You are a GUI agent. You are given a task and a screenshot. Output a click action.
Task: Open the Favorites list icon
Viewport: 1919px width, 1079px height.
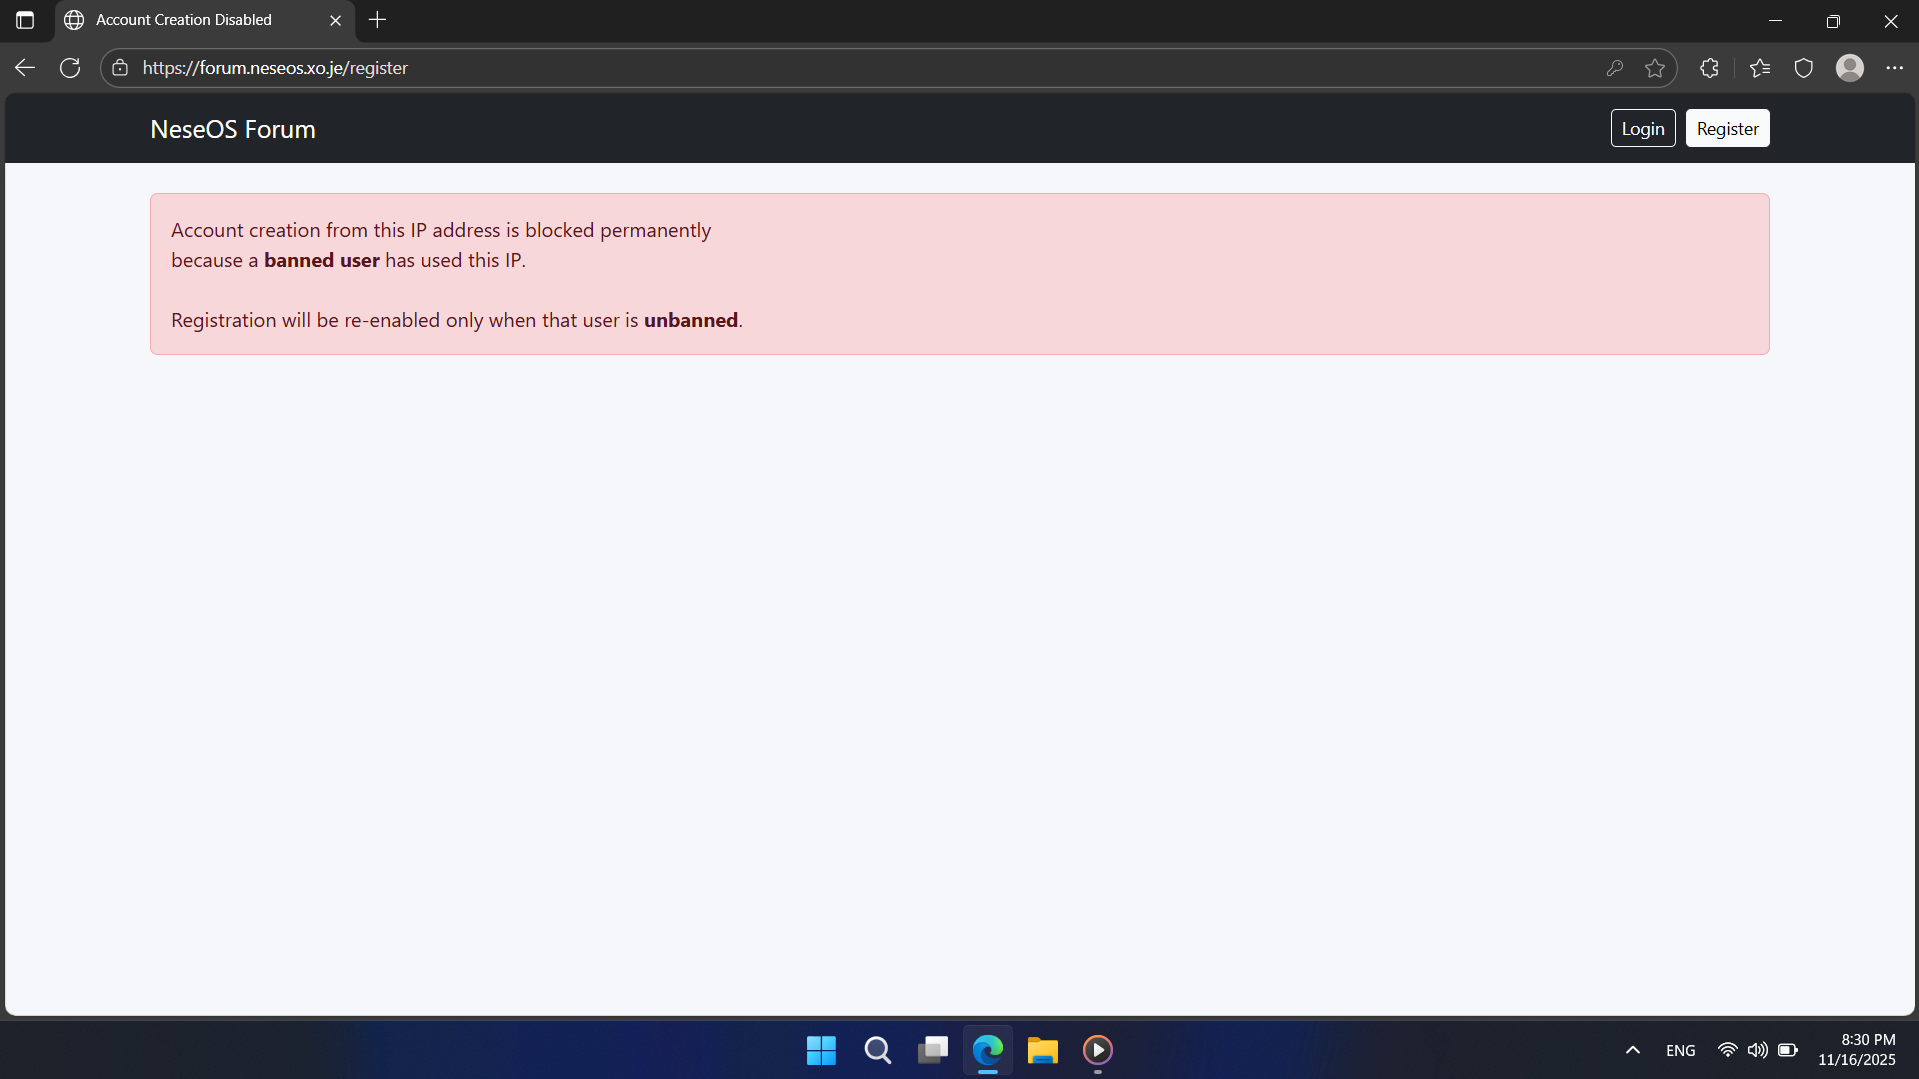point(1760,68)
